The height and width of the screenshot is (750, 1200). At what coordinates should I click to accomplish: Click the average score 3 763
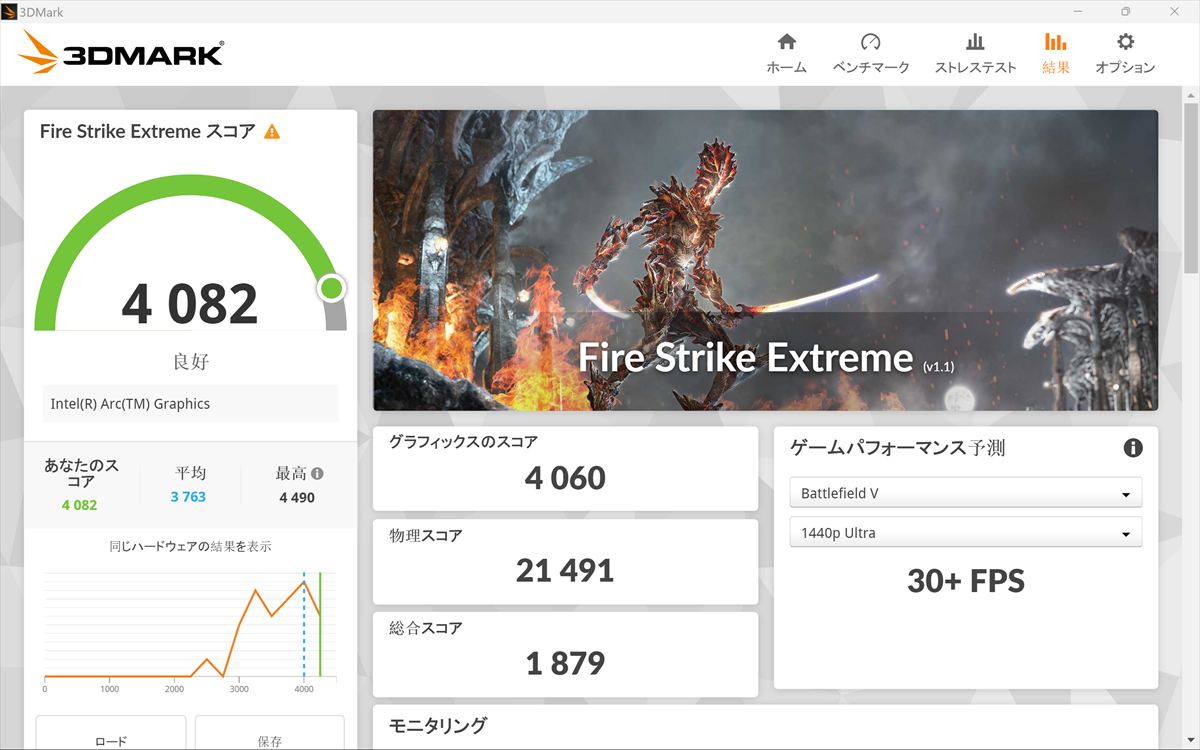tap(188, 497)
